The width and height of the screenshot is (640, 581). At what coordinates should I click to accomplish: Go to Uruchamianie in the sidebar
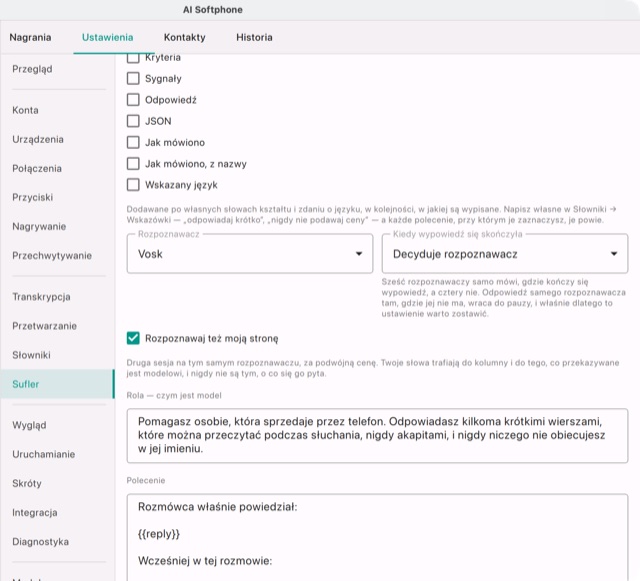pyautogui.click(x=57, y=454)
